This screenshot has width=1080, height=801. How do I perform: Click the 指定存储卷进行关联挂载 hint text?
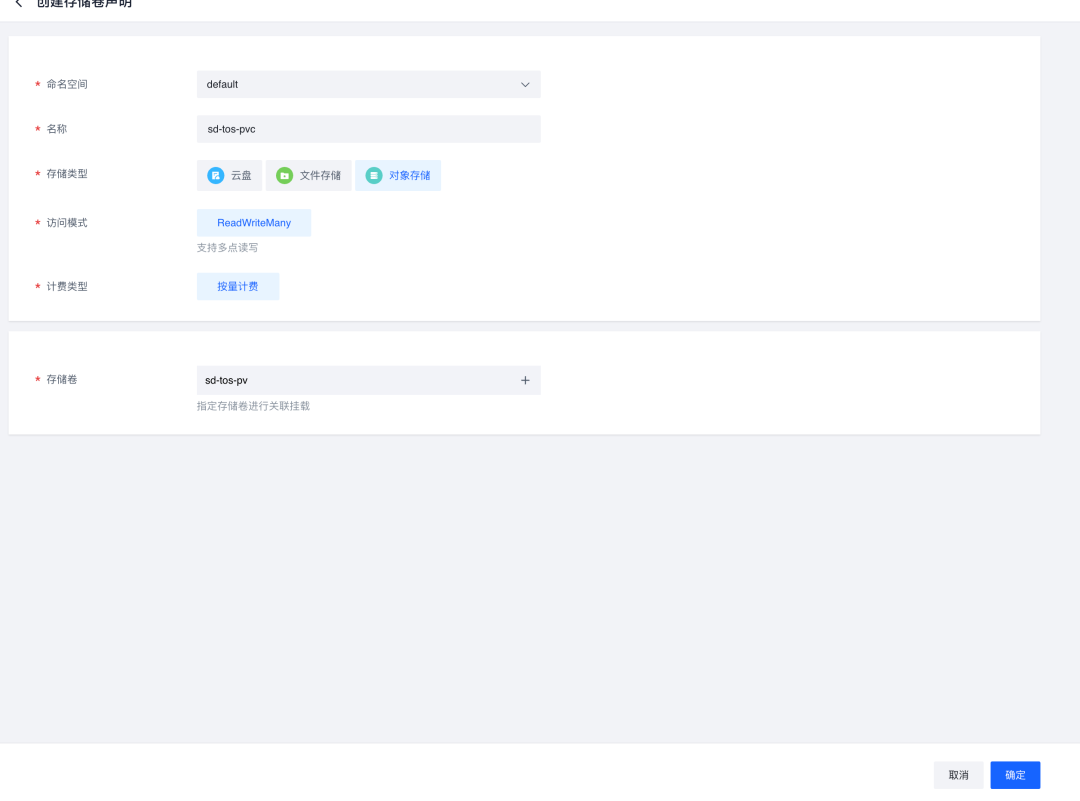coord(253,406)
